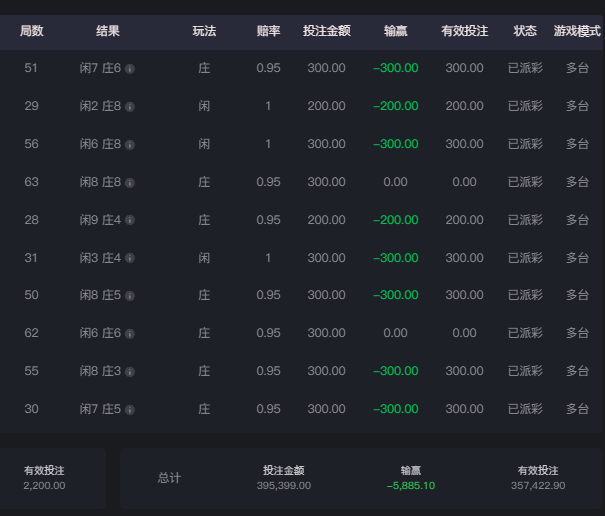Open info icon for result 闲8 庄8
Screen dimensions: 605x516
130,183
